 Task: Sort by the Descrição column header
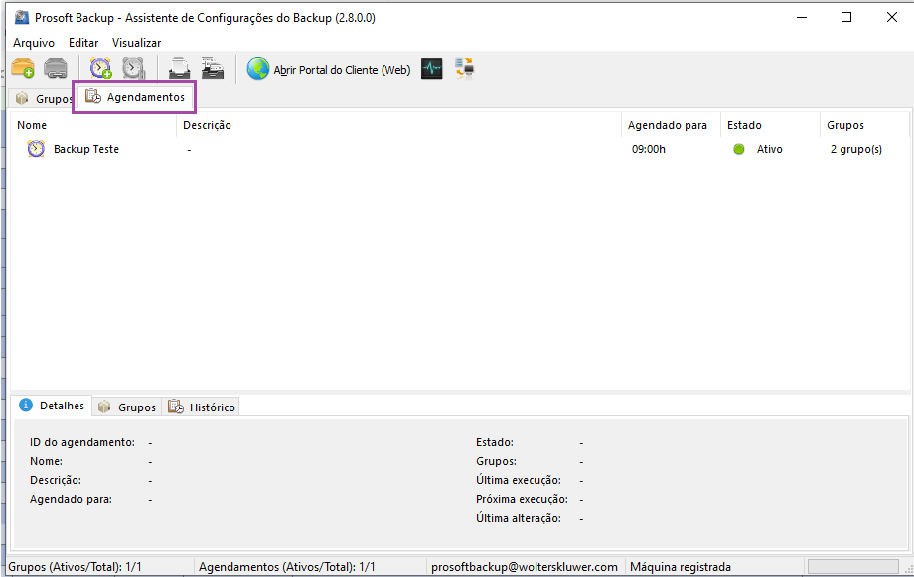click(x=399, y=125)
